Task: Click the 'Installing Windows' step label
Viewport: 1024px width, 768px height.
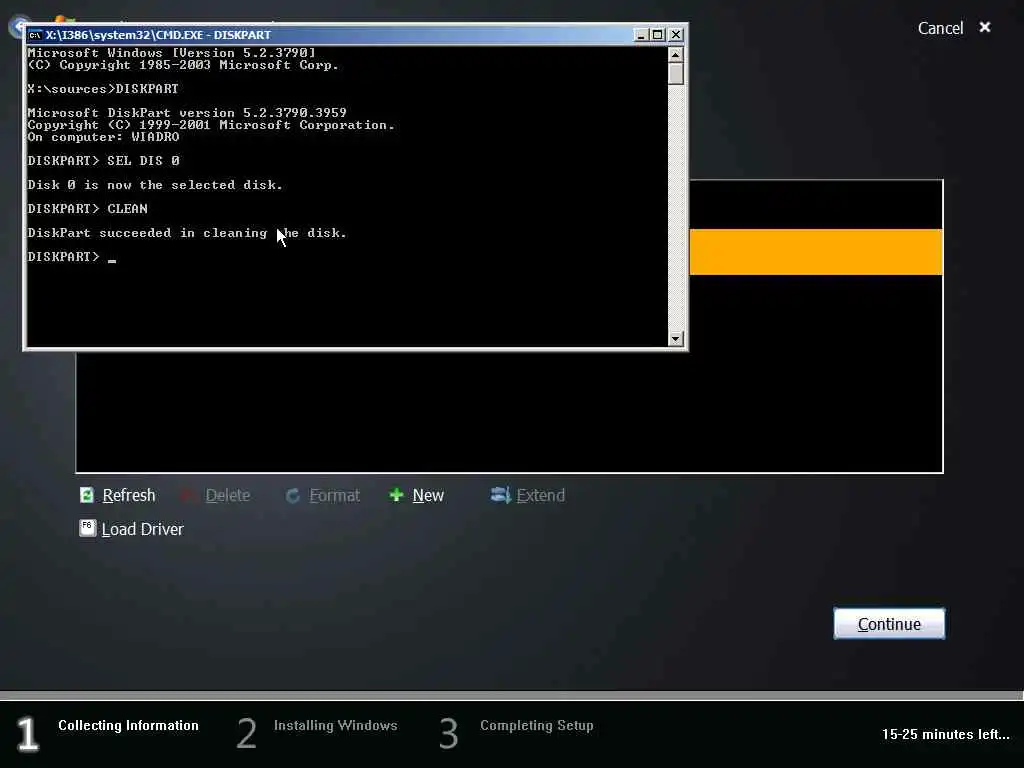Action: [x=336, y=726]
